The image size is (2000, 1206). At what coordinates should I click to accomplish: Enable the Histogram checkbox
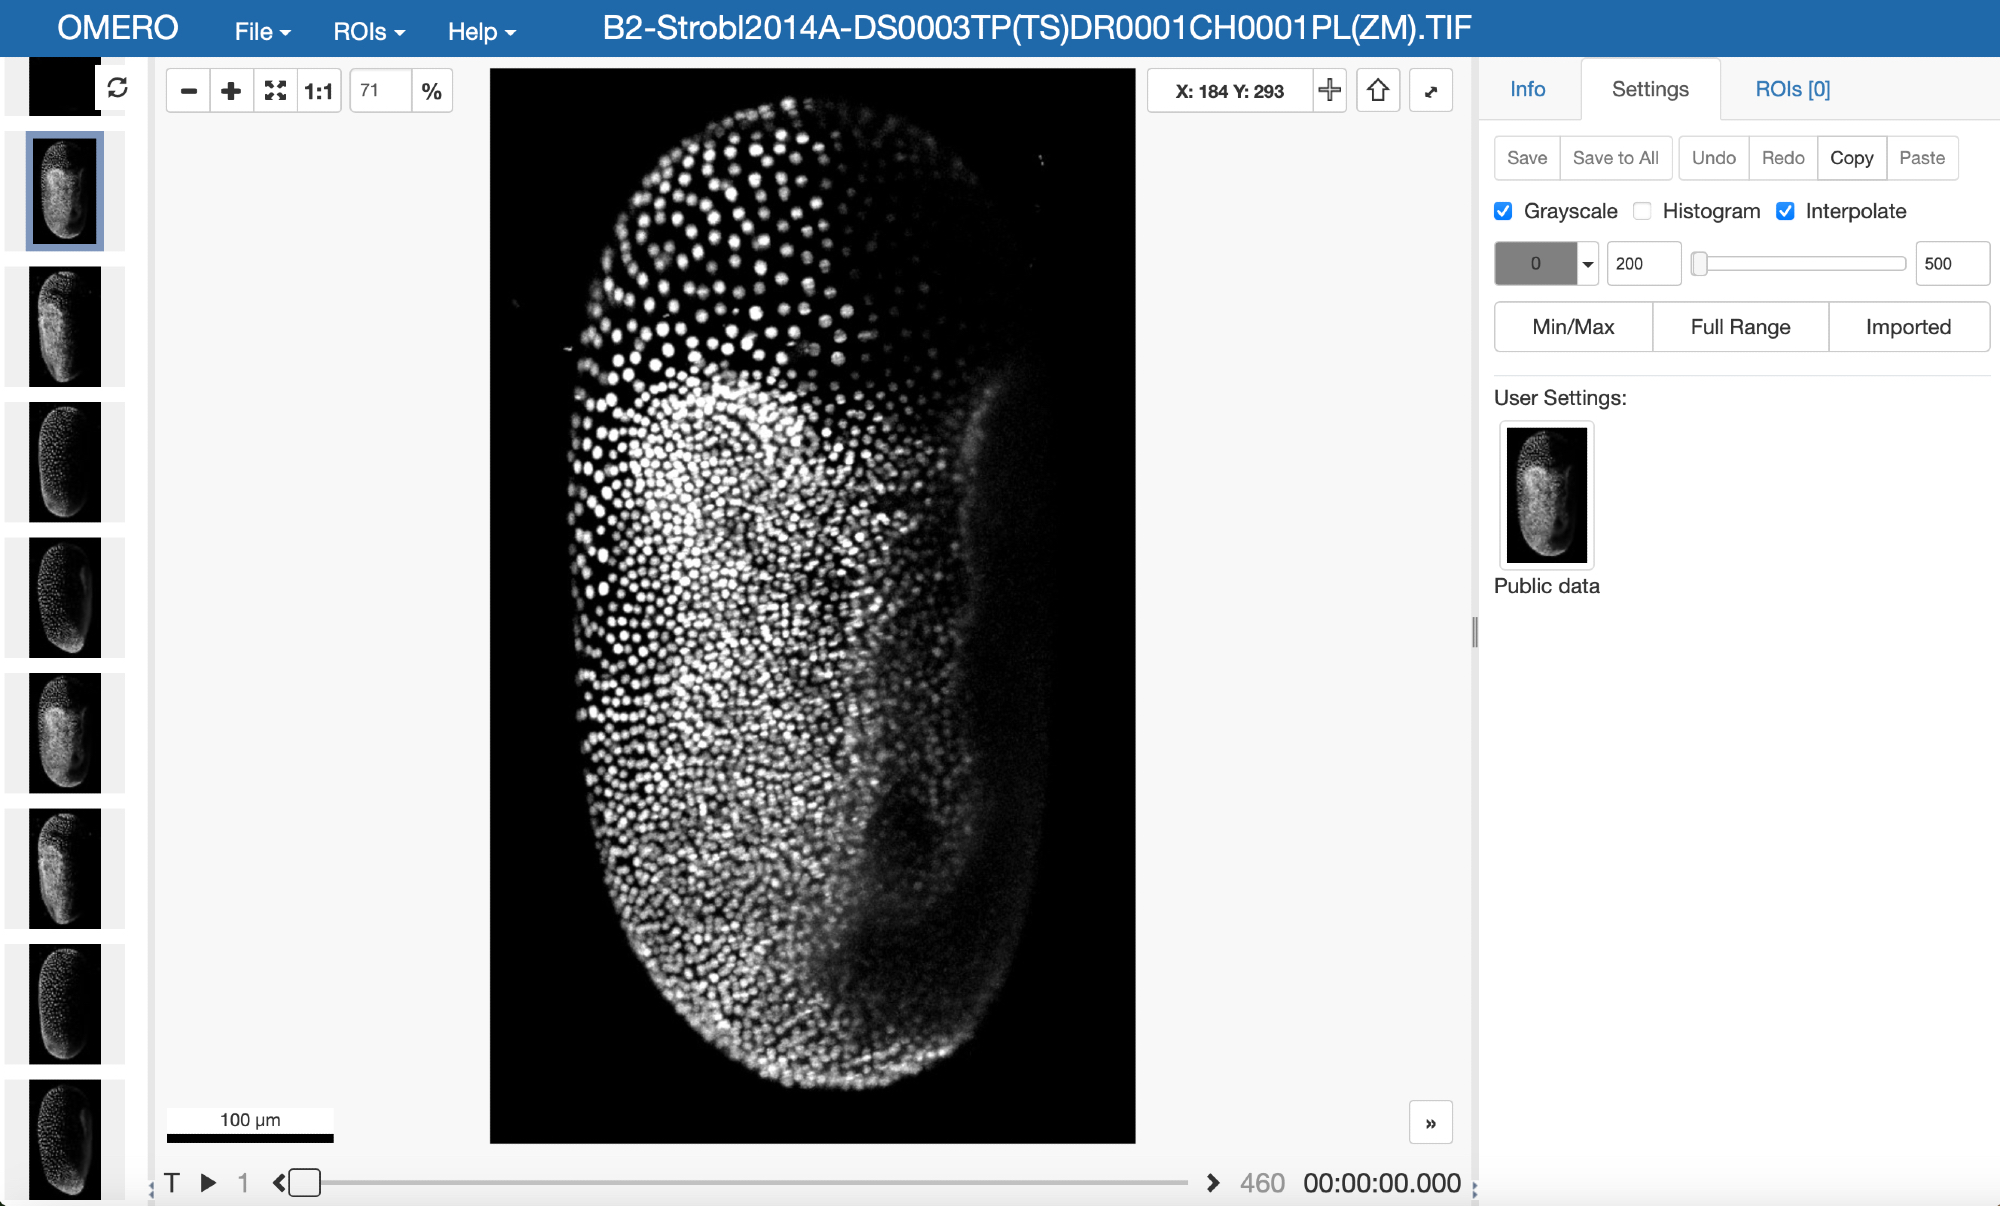pos(1642,211)
